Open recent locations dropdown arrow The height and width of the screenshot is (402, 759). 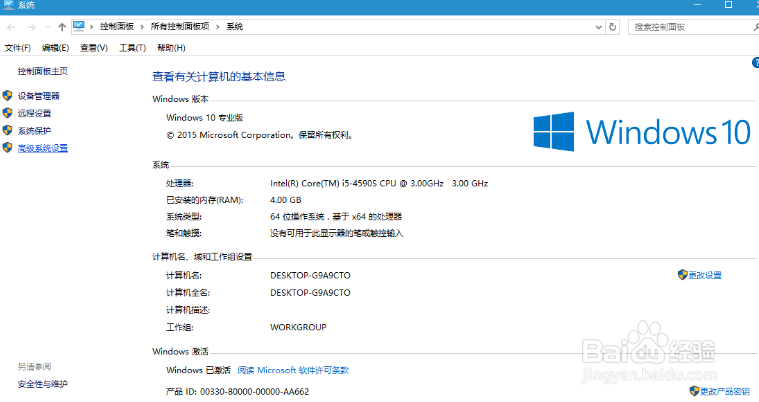click(x=47, y=27)
